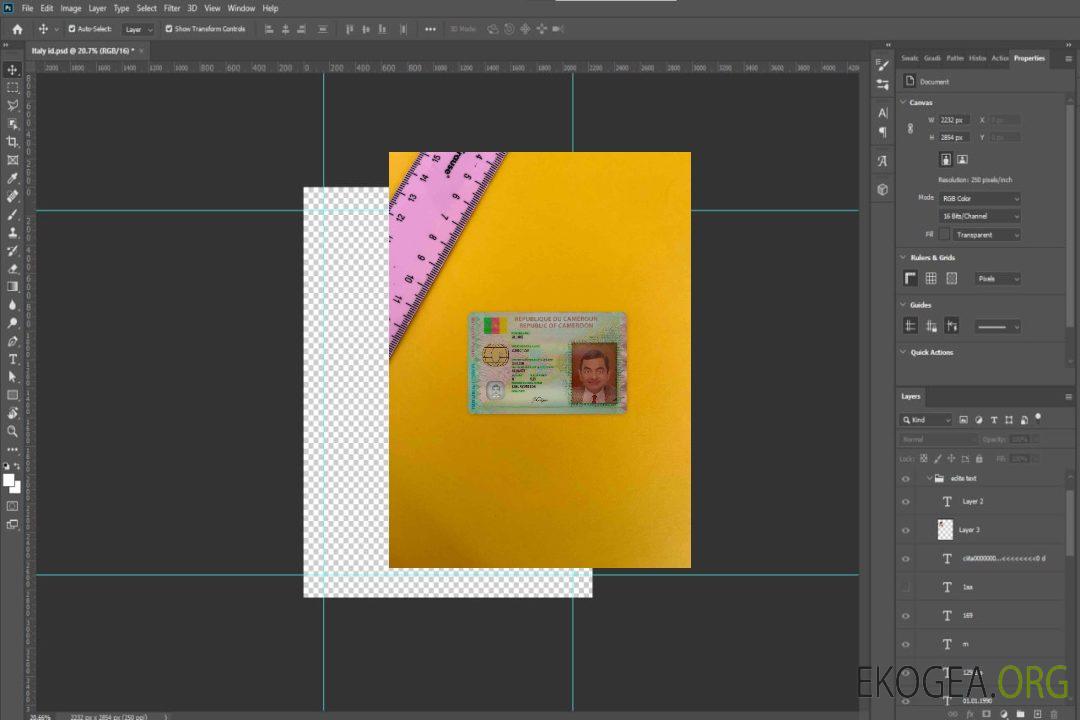Open the Character panel icon
Image resolution: width=1080 pixels, height=720 pixels.
click(882, 113)
